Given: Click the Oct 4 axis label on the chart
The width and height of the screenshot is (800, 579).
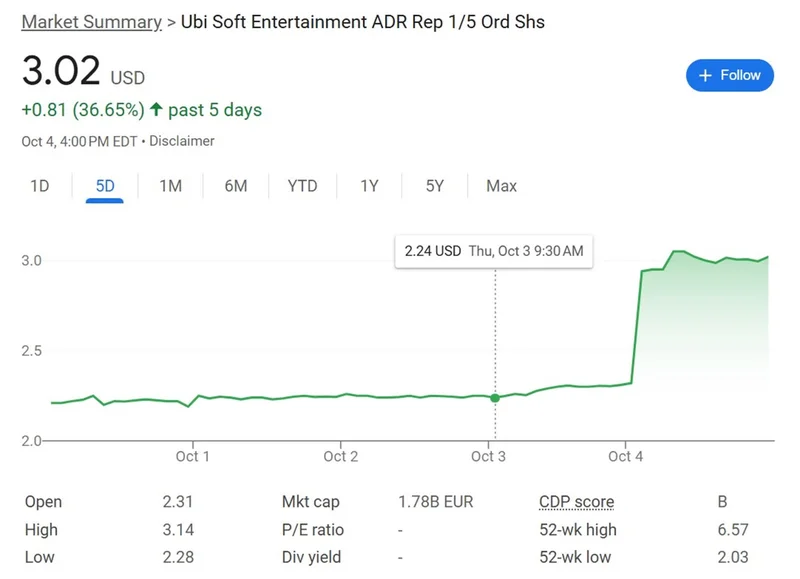Looking at the screenshot, I should click(625, 456).
